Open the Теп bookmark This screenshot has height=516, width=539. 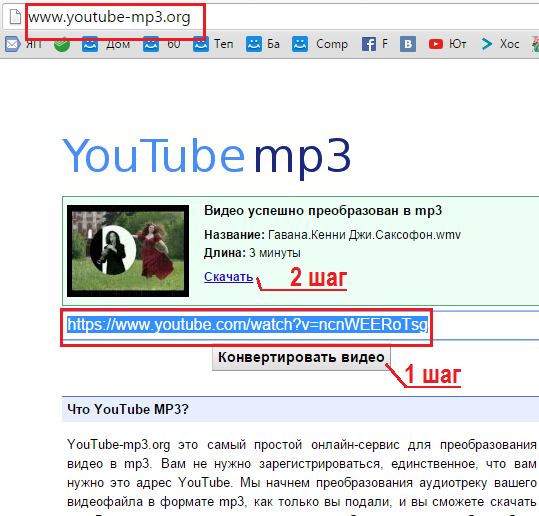[213, 44]
